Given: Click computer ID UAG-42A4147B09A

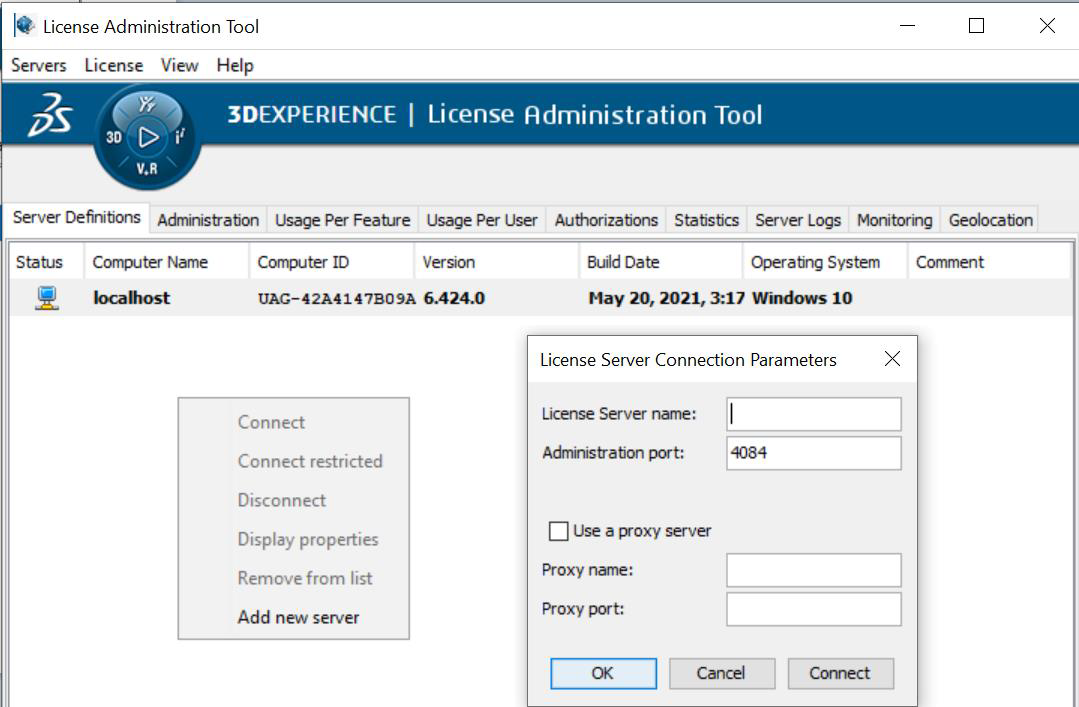Looking at the screenshot, I should tap(336, 299).
